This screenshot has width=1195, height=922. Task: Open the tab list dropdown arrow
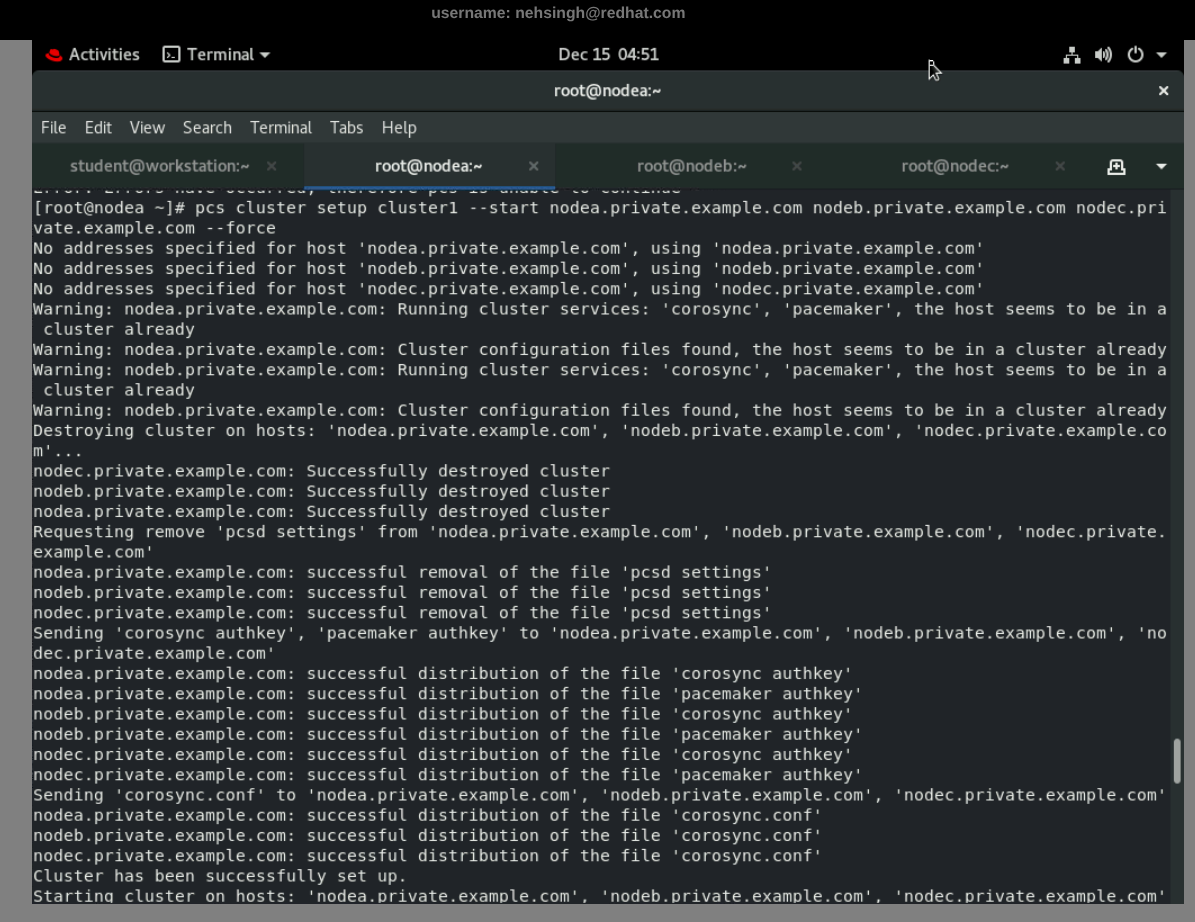coord(1161,166)
